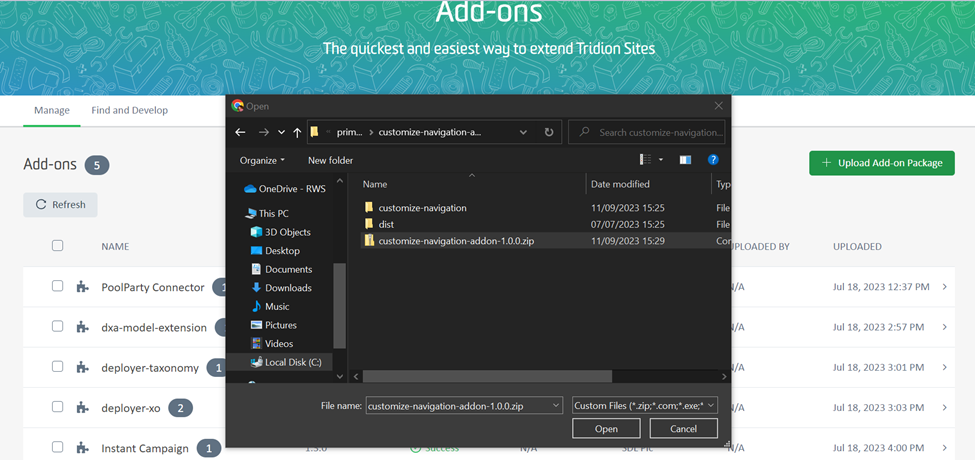Image resolution: width=975 pixels, height=460 pixels.
Task: Check the dxa-model-extension checkbox
Action: click(x=57, y=326)
